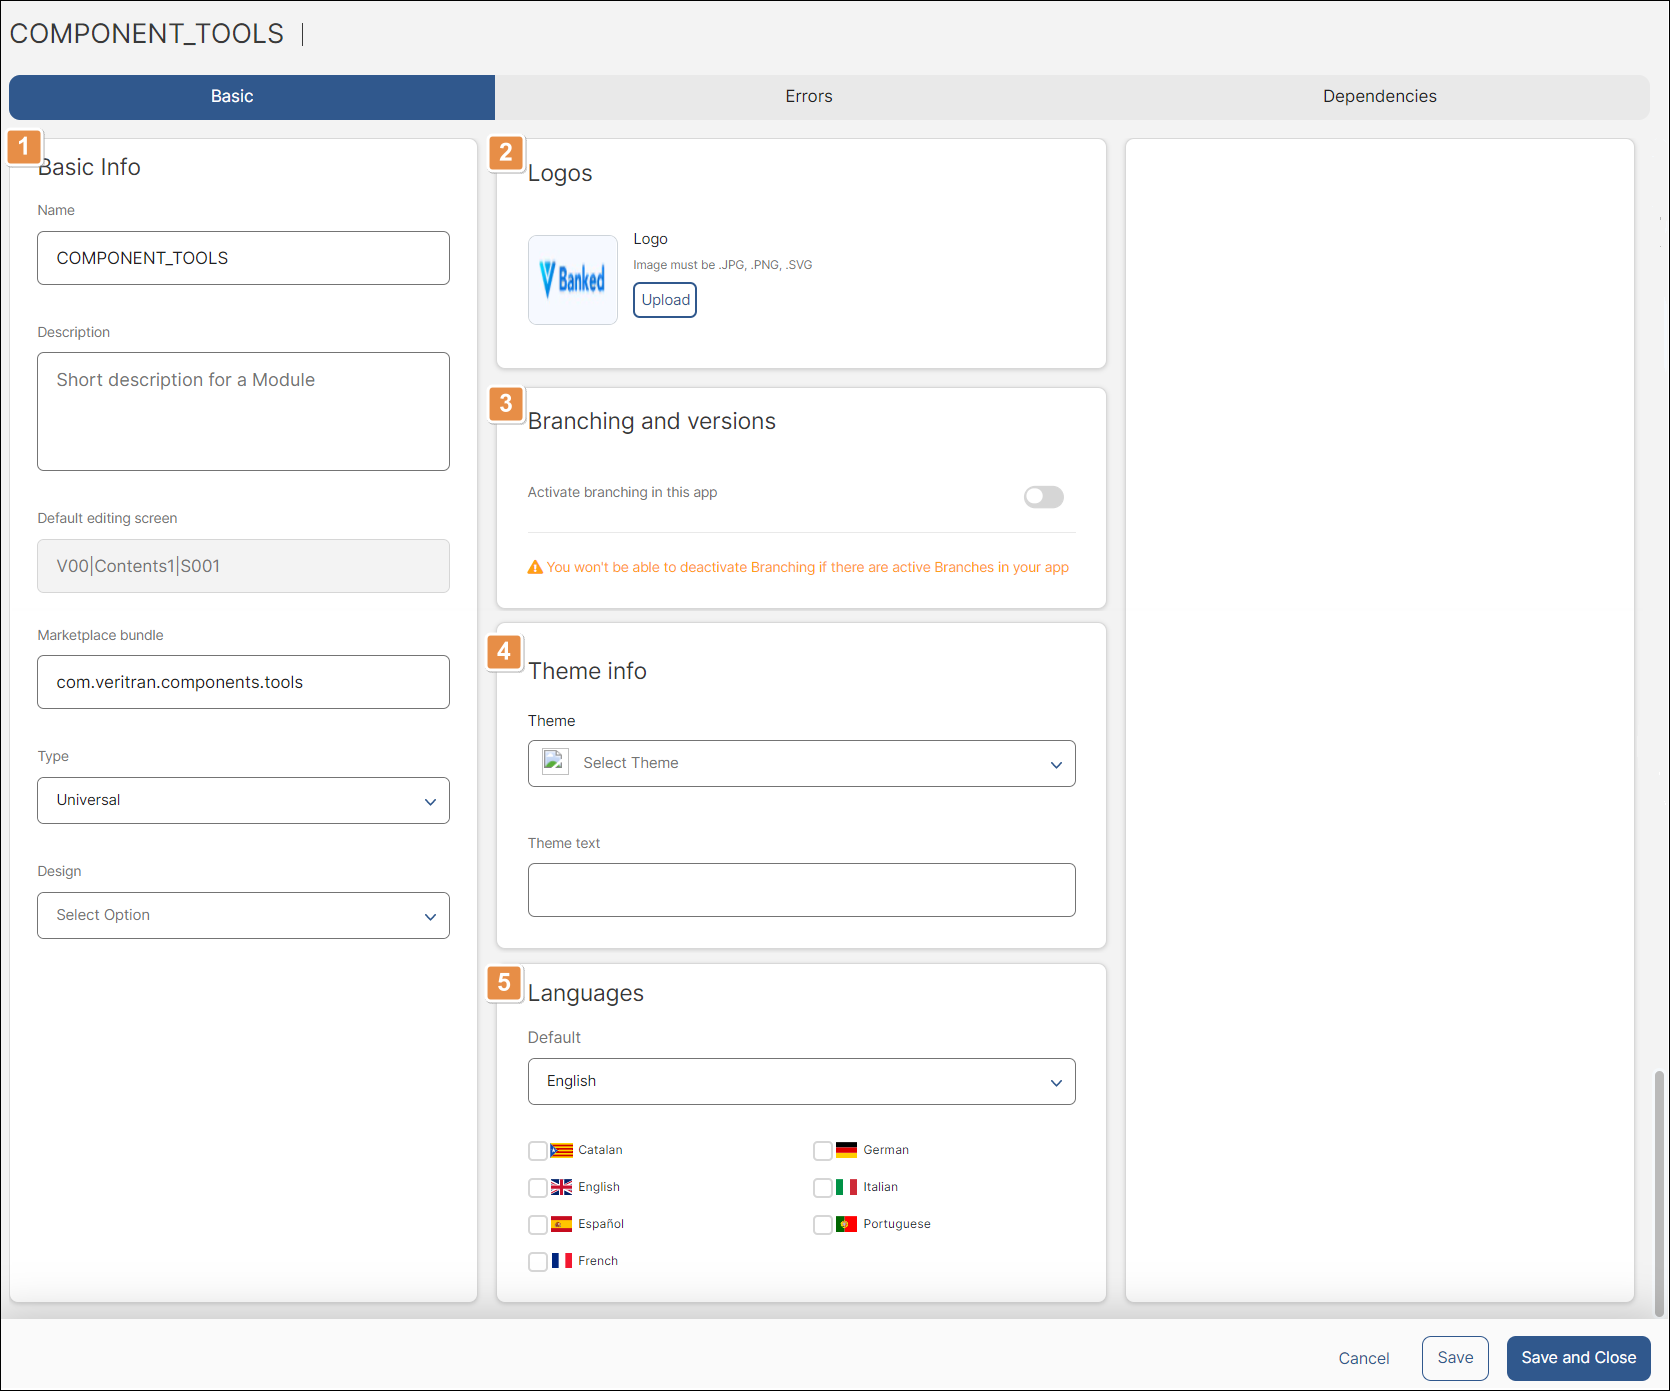This screenshot has width=1670, height=1391.
Task: Open the Select Theme dropdown
Action: 801,764
